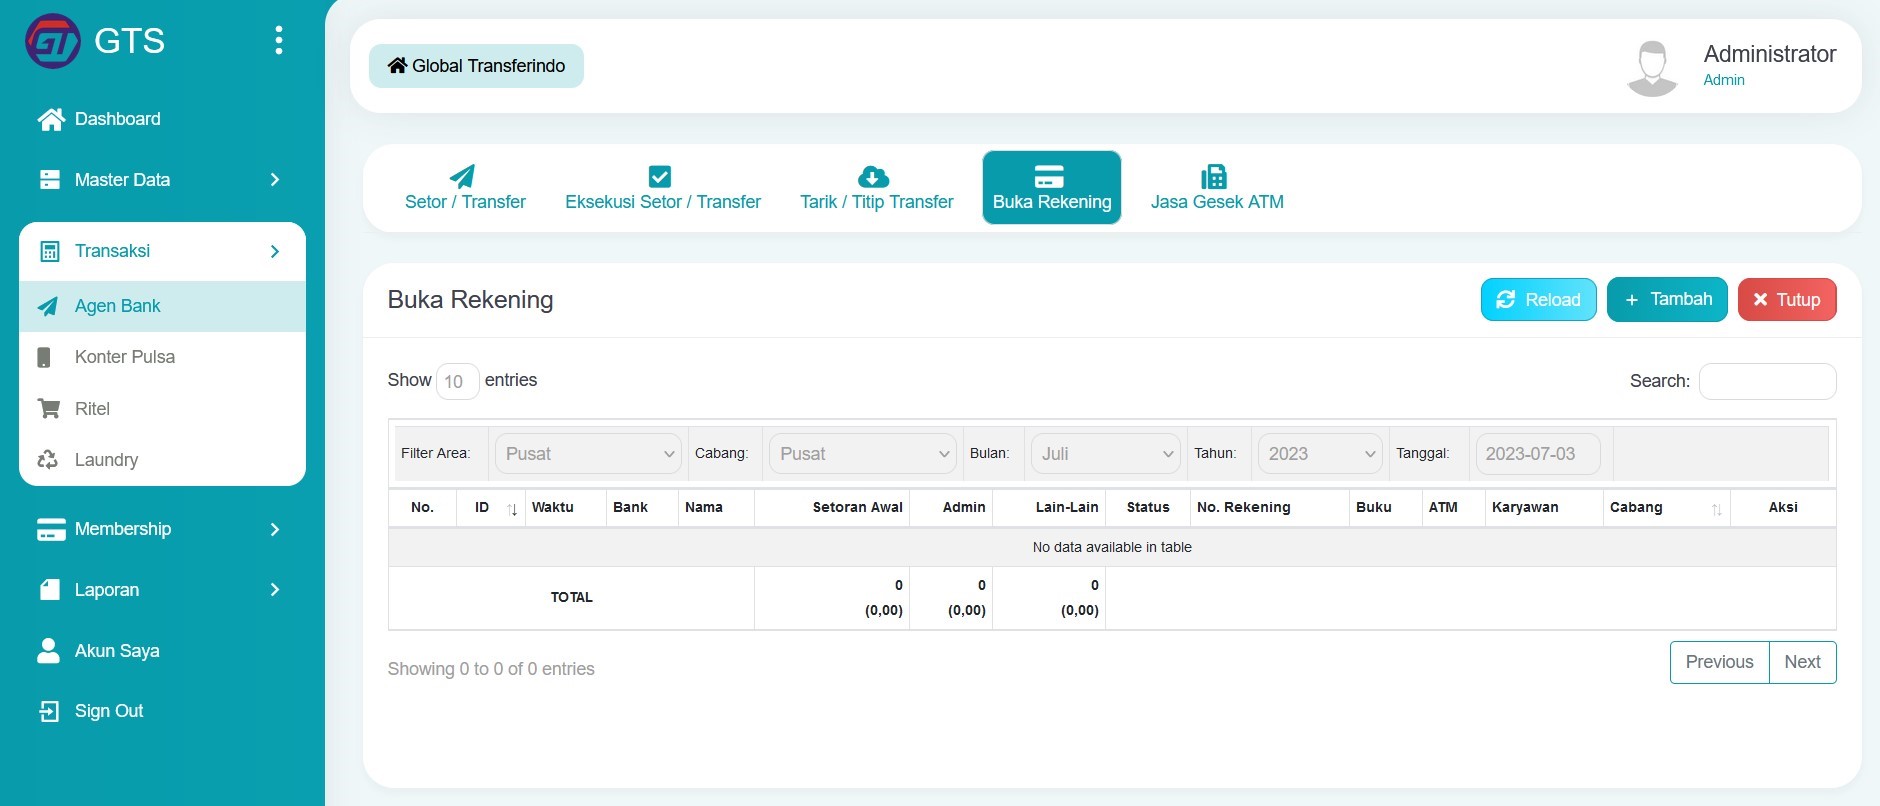
Task: Click the Tutup button
Action: click(1787, 300)
